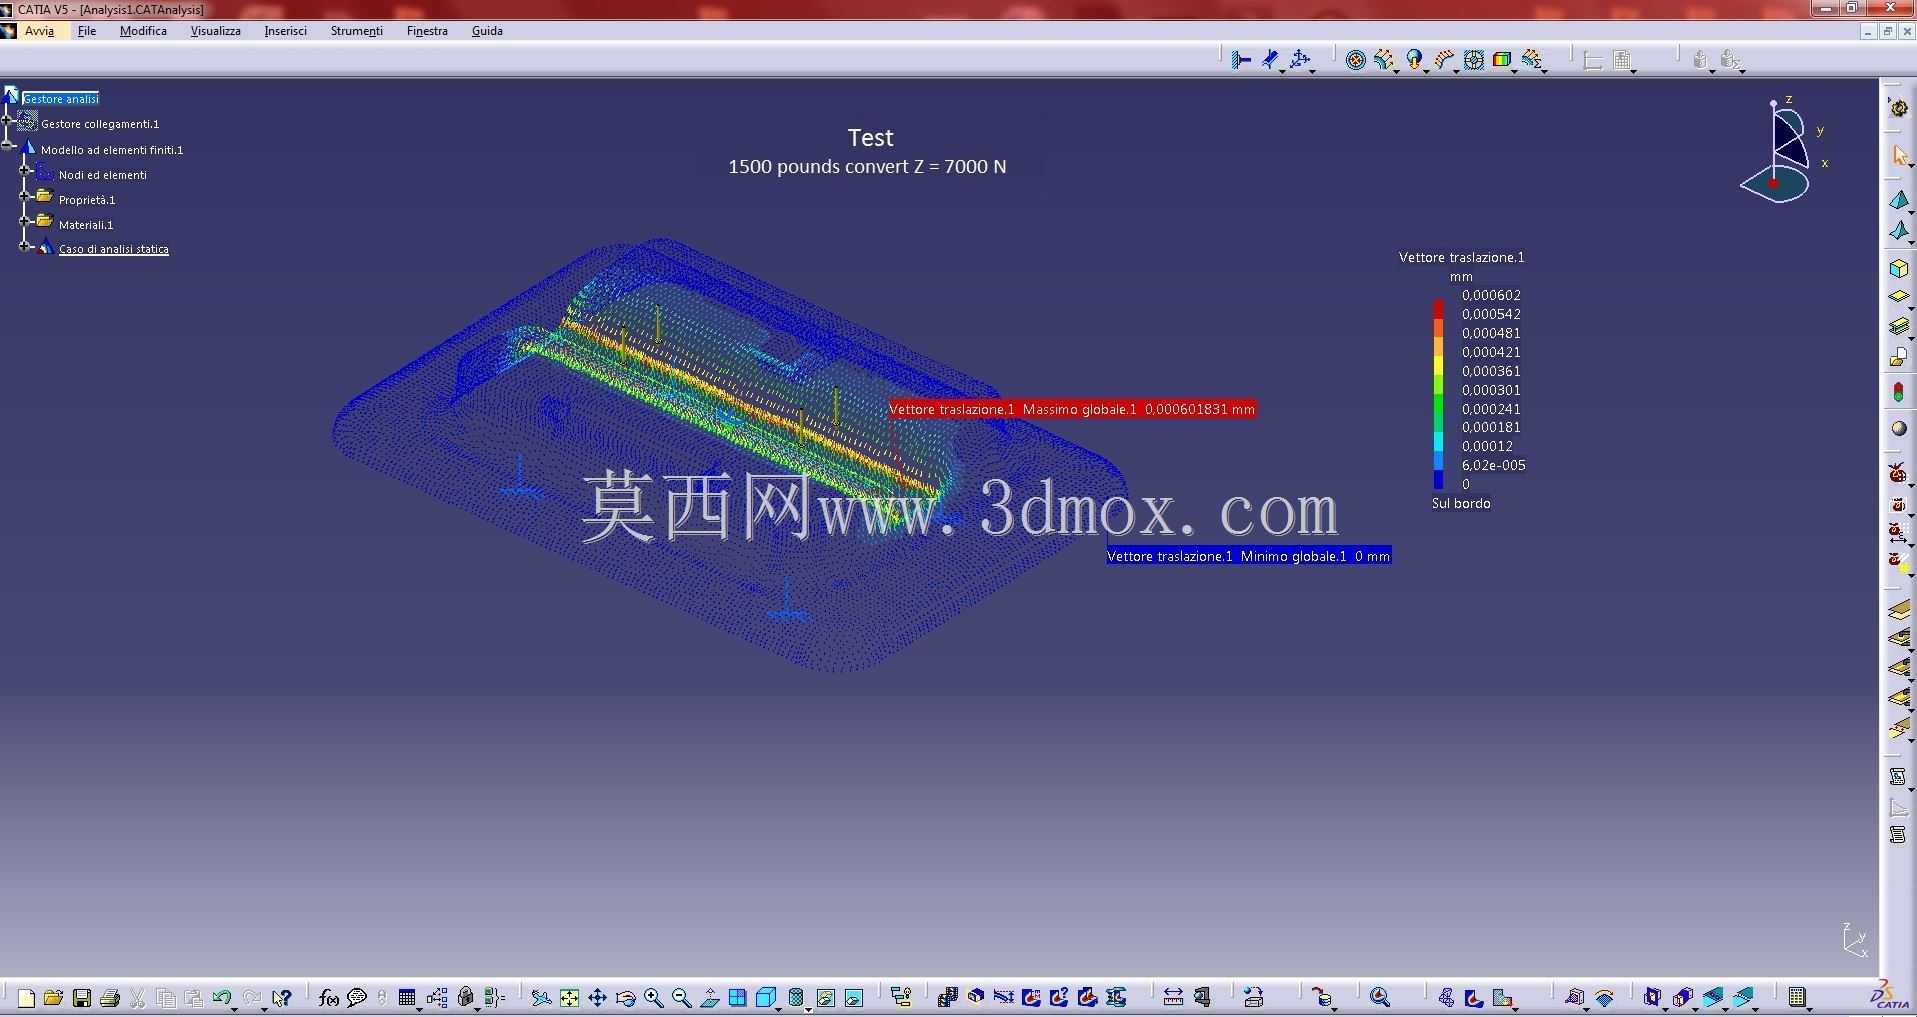Expand the Materiali.1 tree node
This screenshot has width=1917, height=1017.
point(26,221)
